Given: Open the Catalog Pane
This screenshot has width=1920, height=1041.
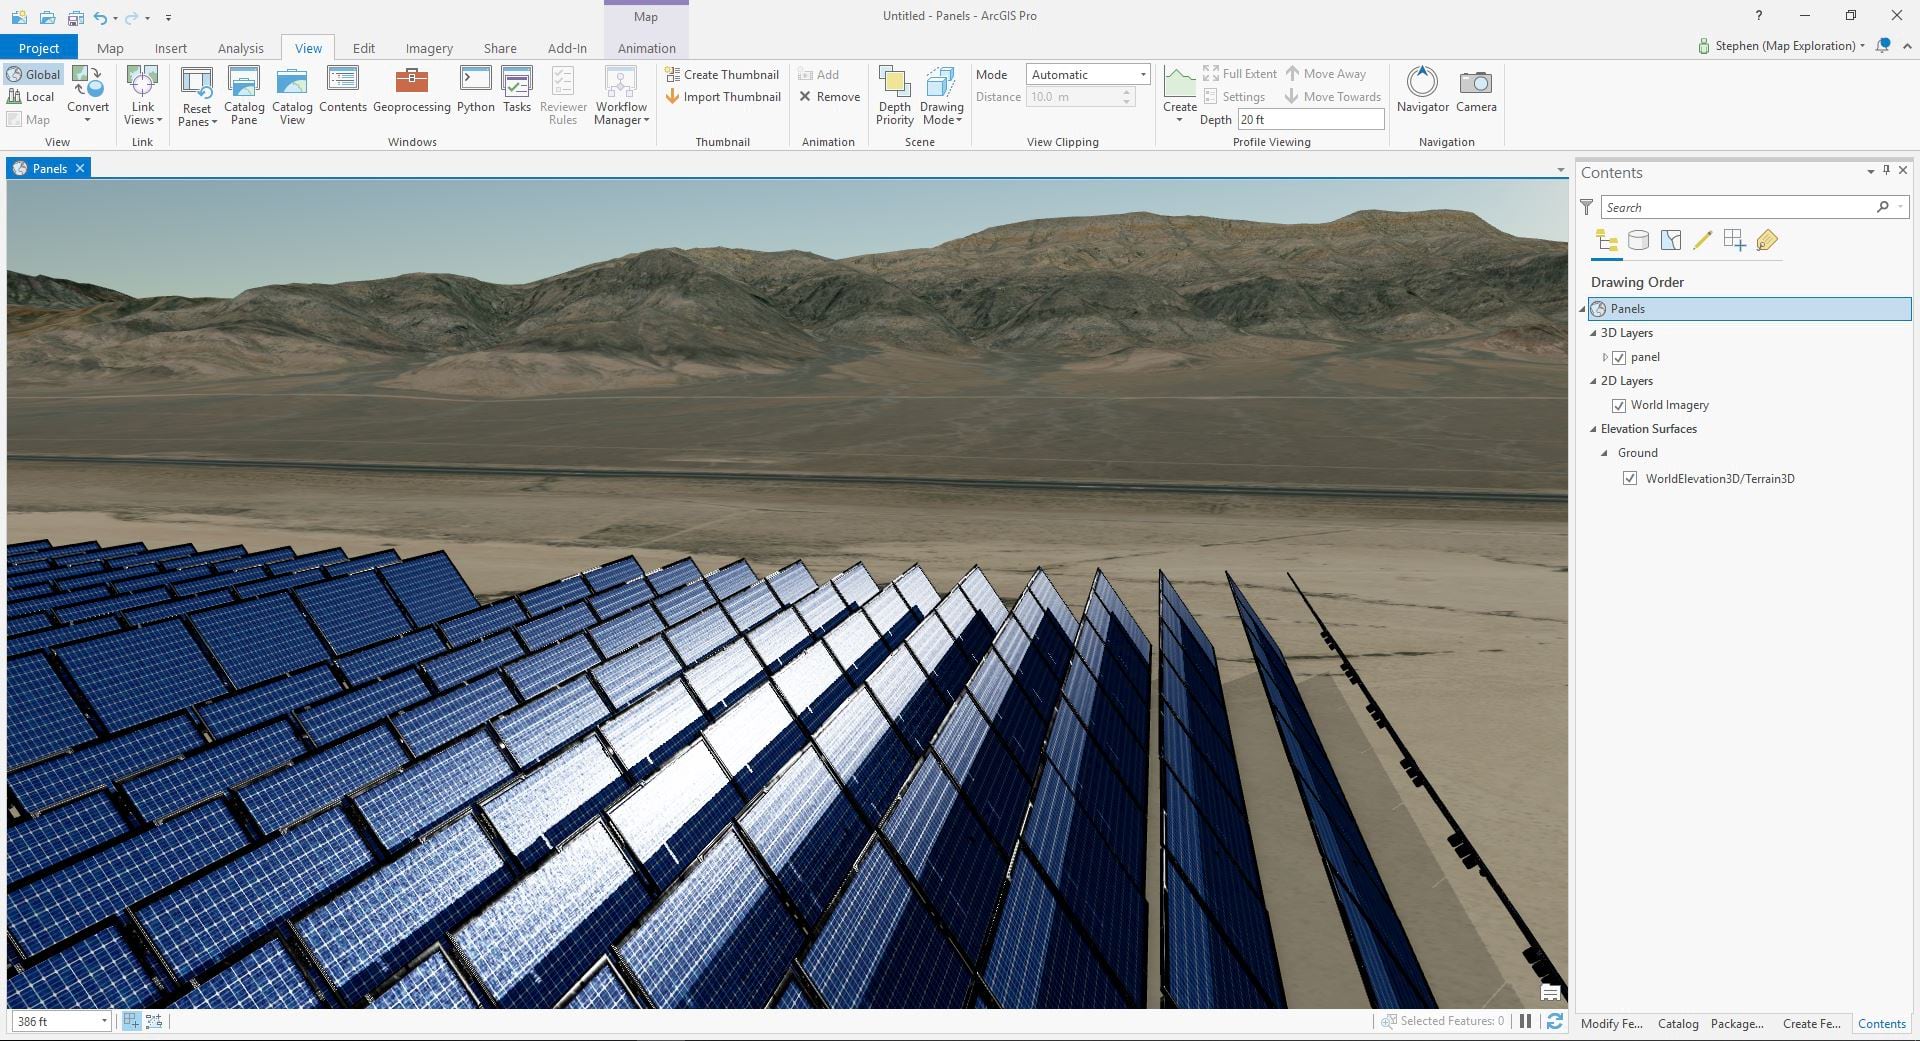Looking at the screenshot, I should [x=244, y=95].
